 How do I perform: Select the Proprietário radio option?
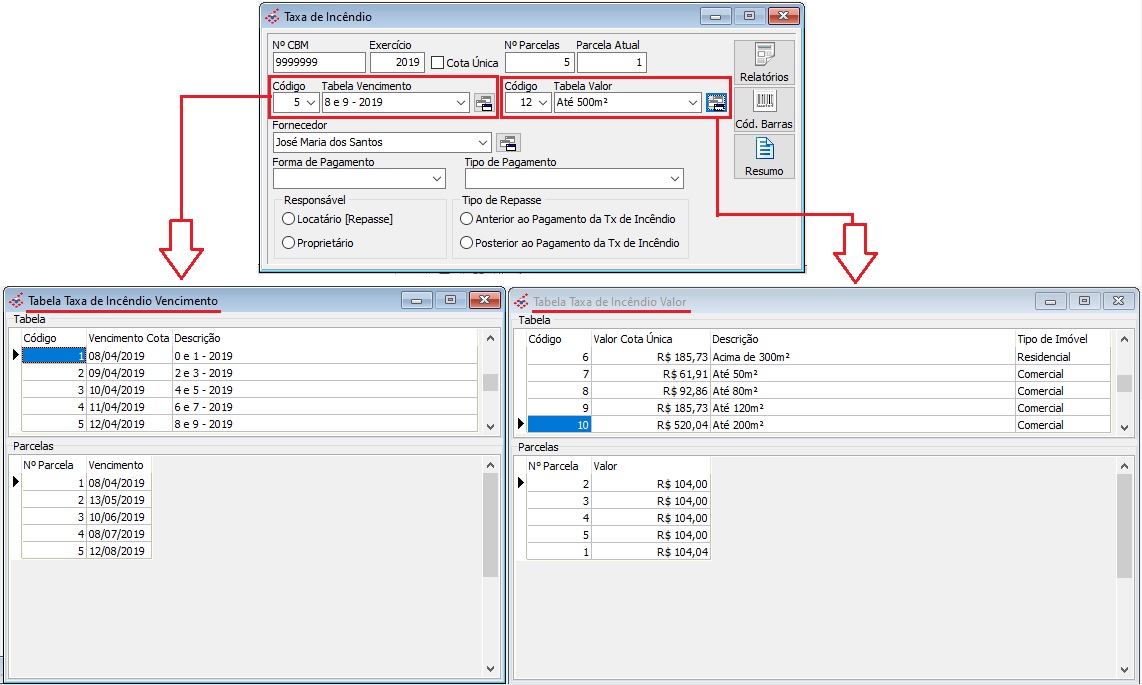click(x=289, y=243)
